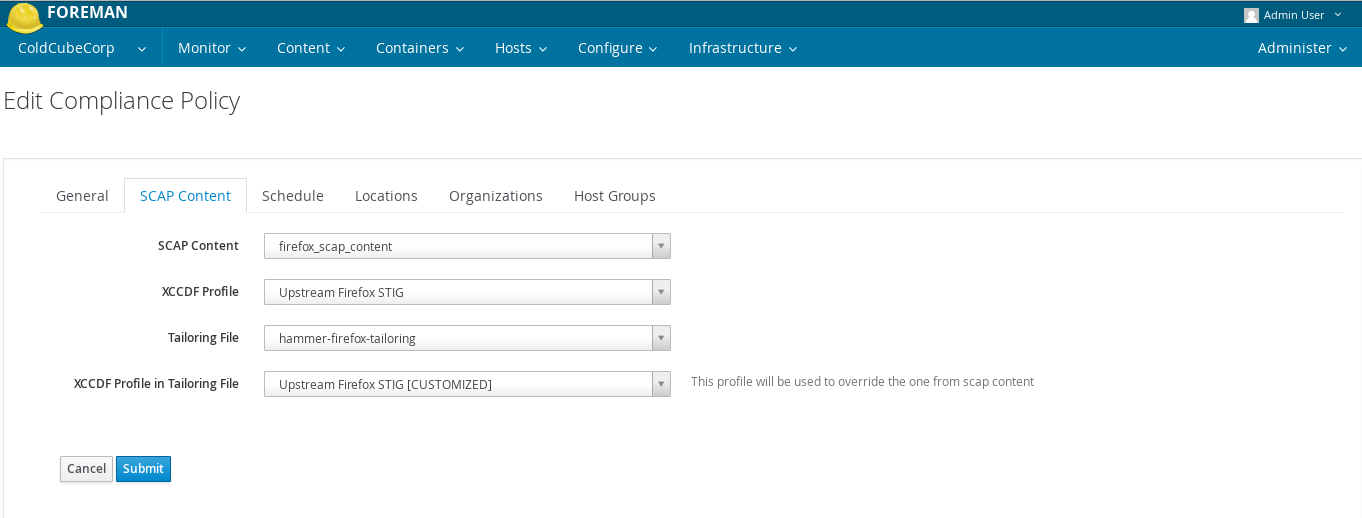Click the Admin User avatar icon

(1251, 15)
